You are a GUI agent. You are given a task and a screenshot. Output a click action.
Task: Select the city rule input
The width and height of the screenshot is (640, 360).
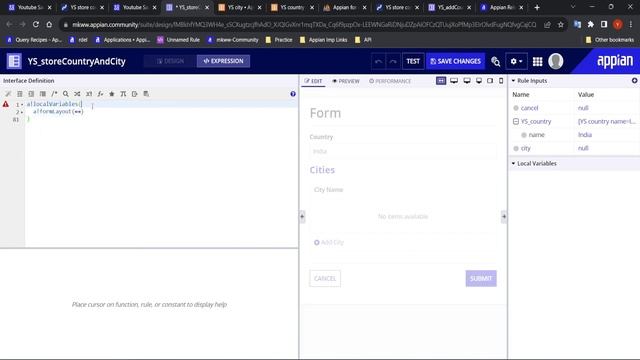[526, 148]
